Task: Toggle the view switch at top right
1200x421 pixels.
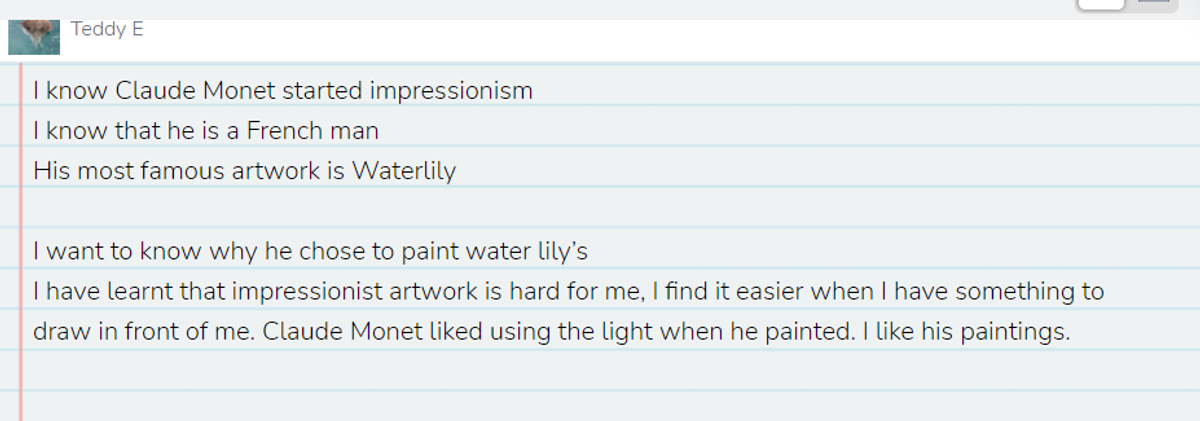Action: point(1124,5)
